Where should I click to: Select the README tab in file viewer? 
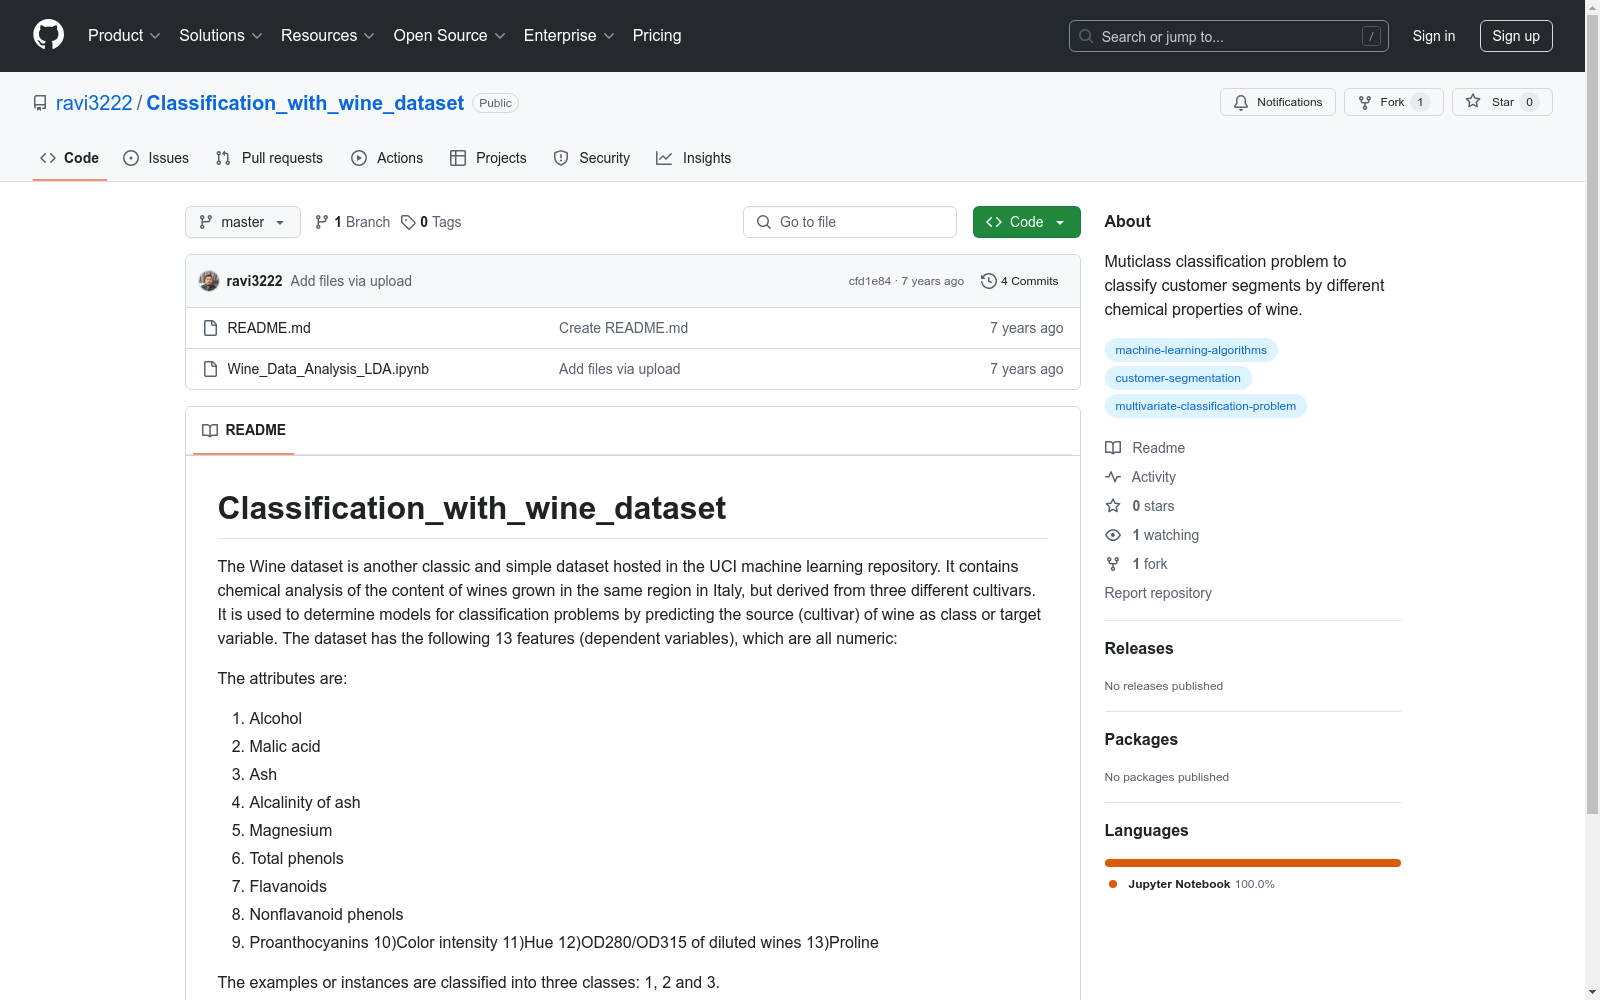pos(244,430)
